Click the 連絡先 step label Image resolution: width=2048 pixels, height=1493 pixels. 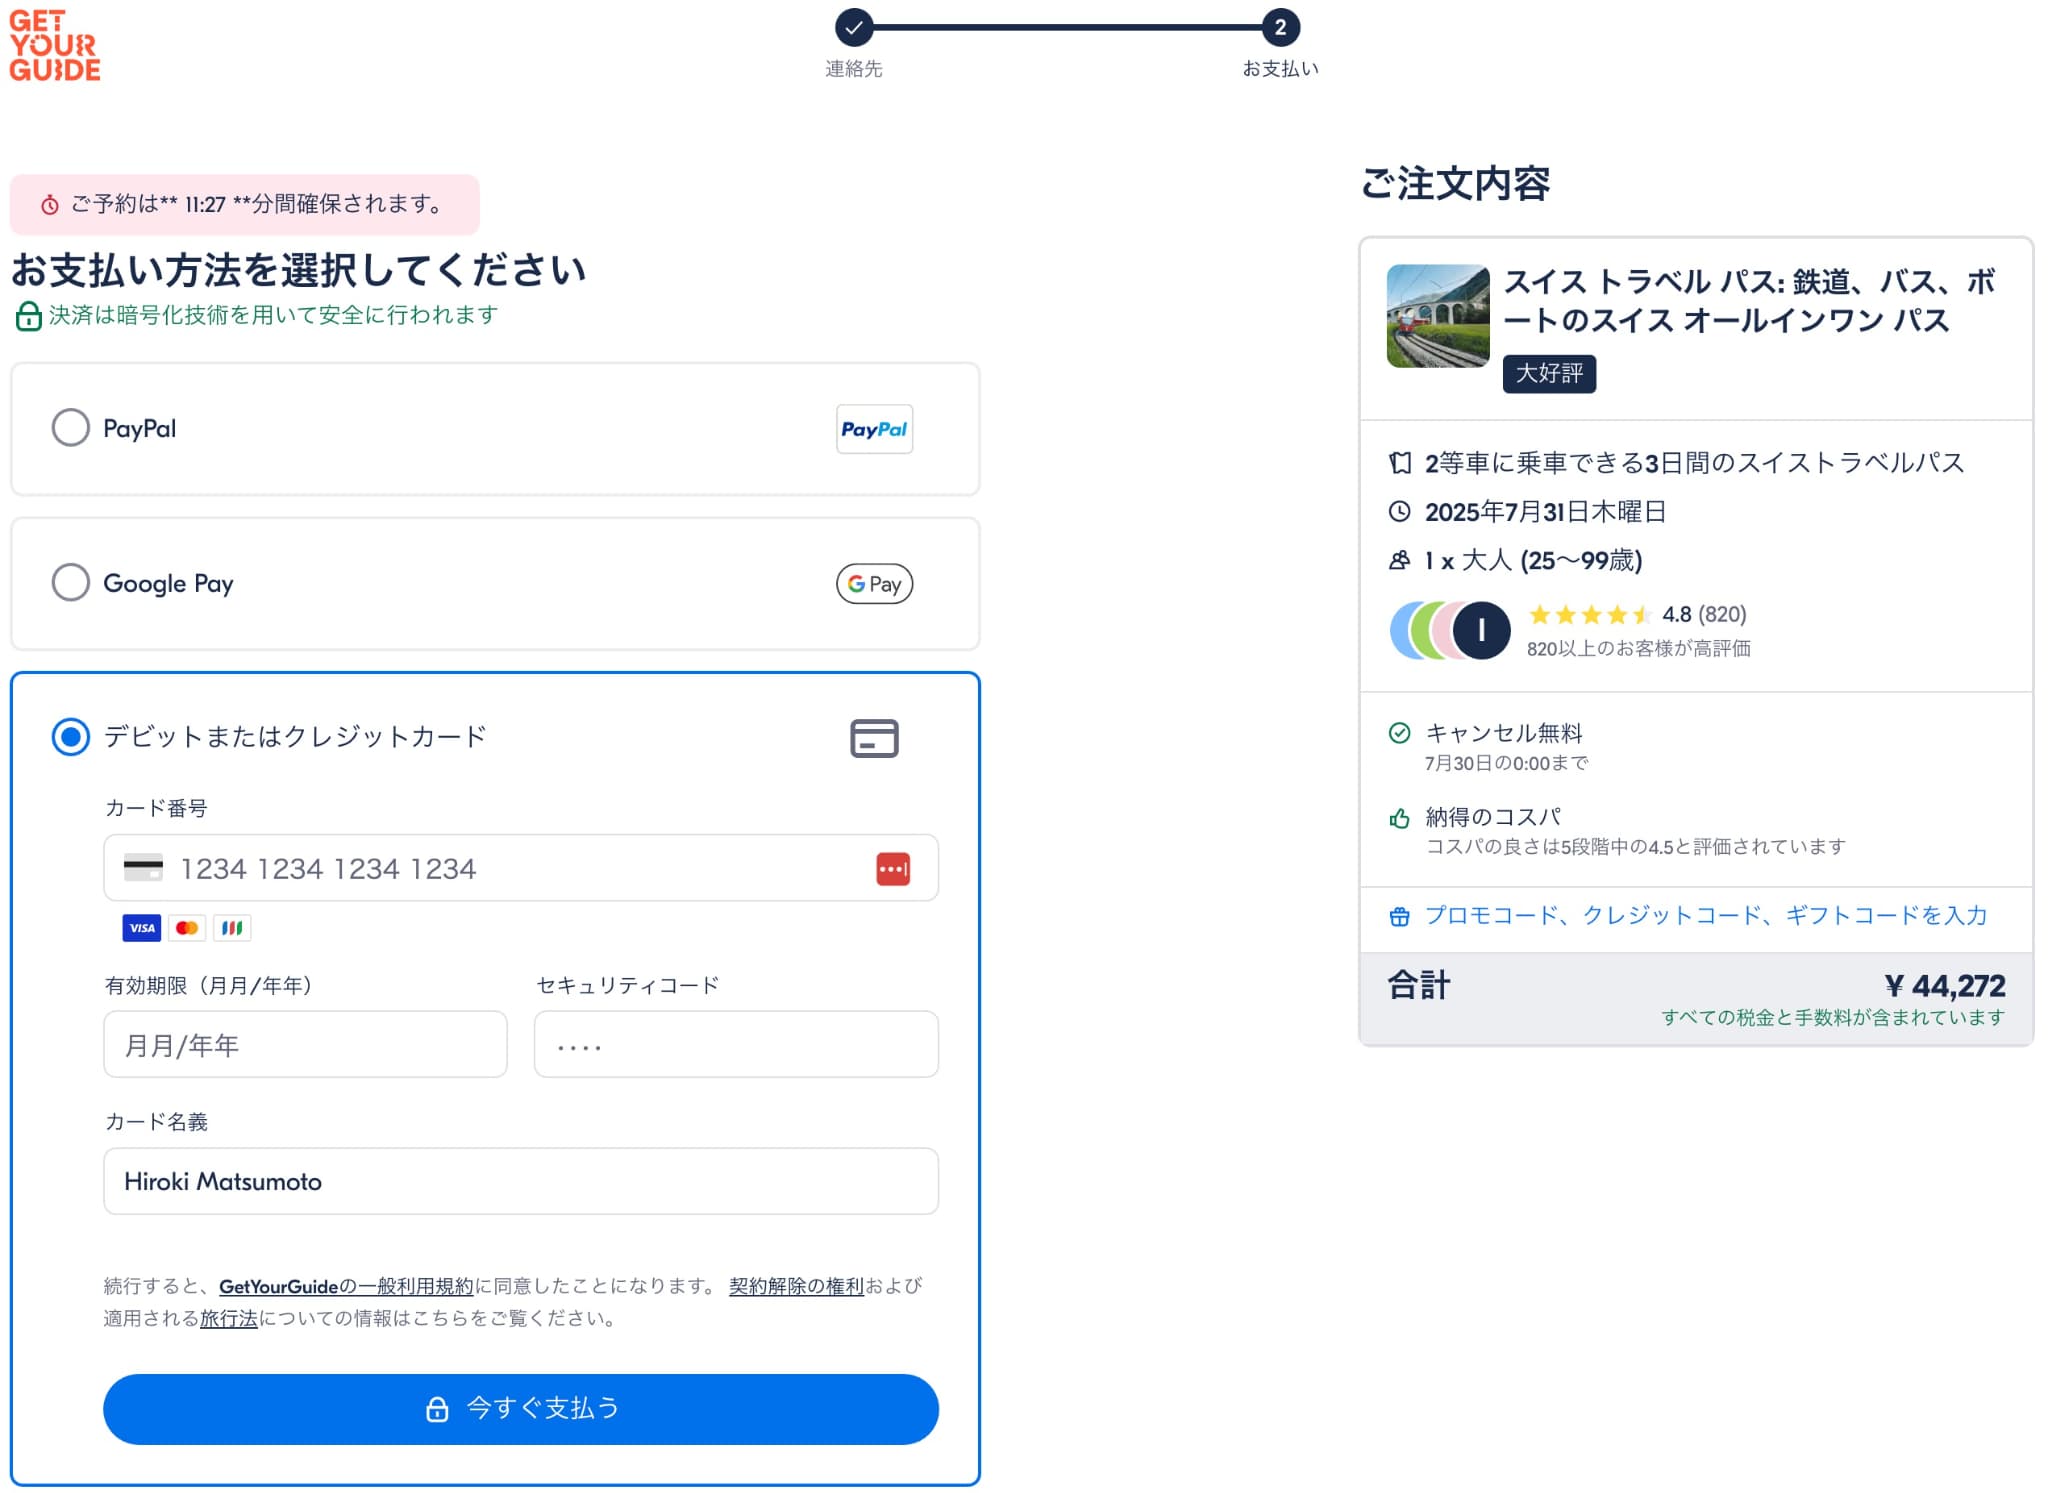coord(853,69)
